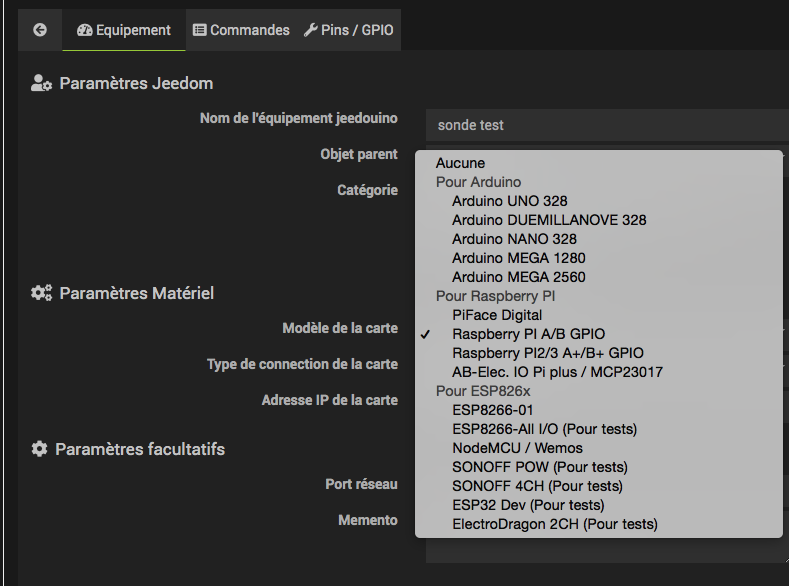This screenshot has height=586, width=789.
Task: Select PiFace Digital board model
Action: (497, 315)
